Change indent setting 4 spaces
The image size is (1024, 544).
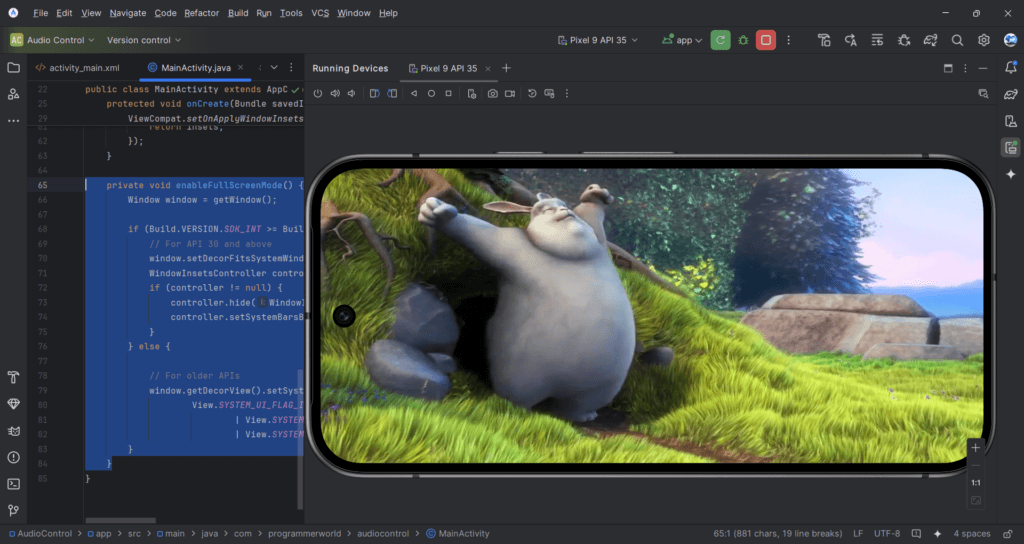(972, 534)
